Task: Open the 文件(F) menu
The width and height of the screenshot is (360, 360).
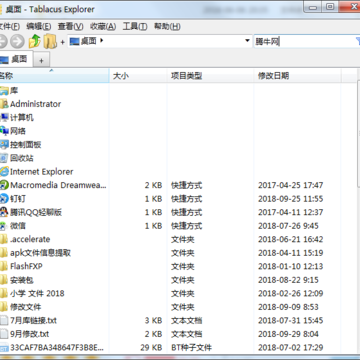Action: coord(9,26)
